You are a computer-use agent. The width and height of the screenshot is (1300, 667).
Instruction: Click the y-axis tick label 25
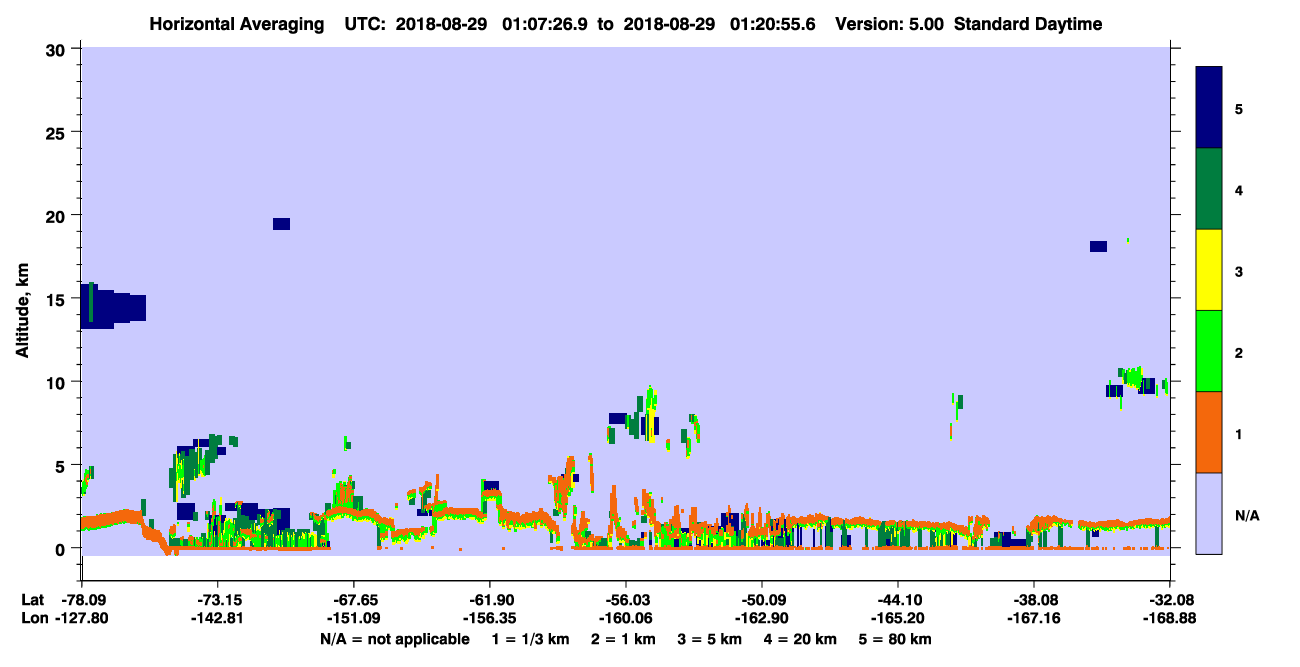pyautogui.click(x=58, y=133)
